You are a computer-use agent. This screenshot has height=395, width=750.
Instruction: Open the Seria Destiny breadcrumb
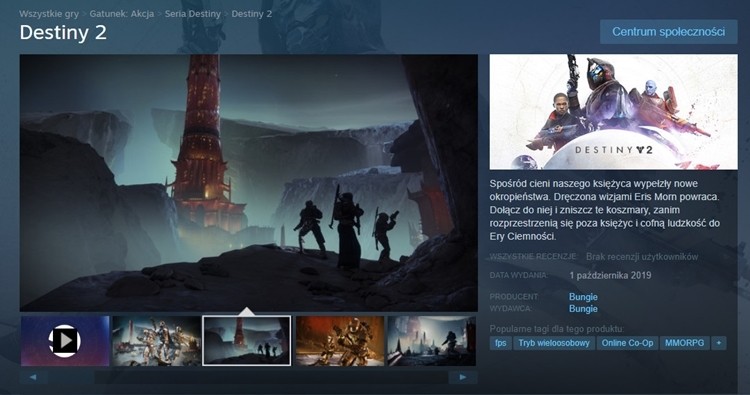pyautogui.click(x=193, y=14)
